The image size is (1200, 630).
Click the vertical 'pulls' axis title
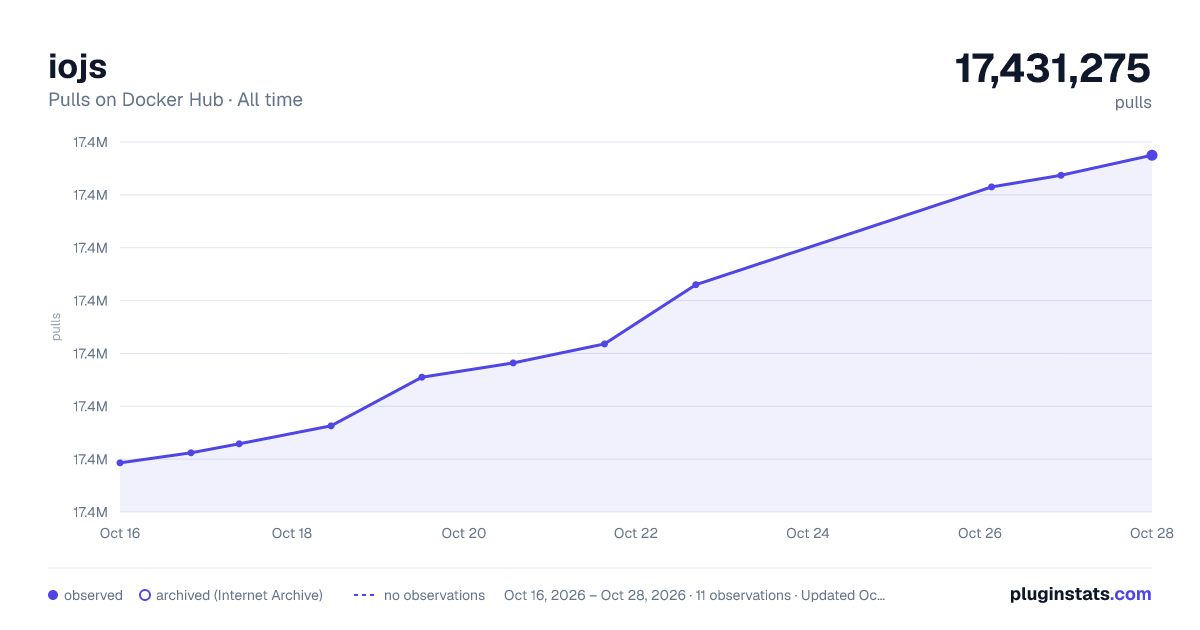click(56, 327)
